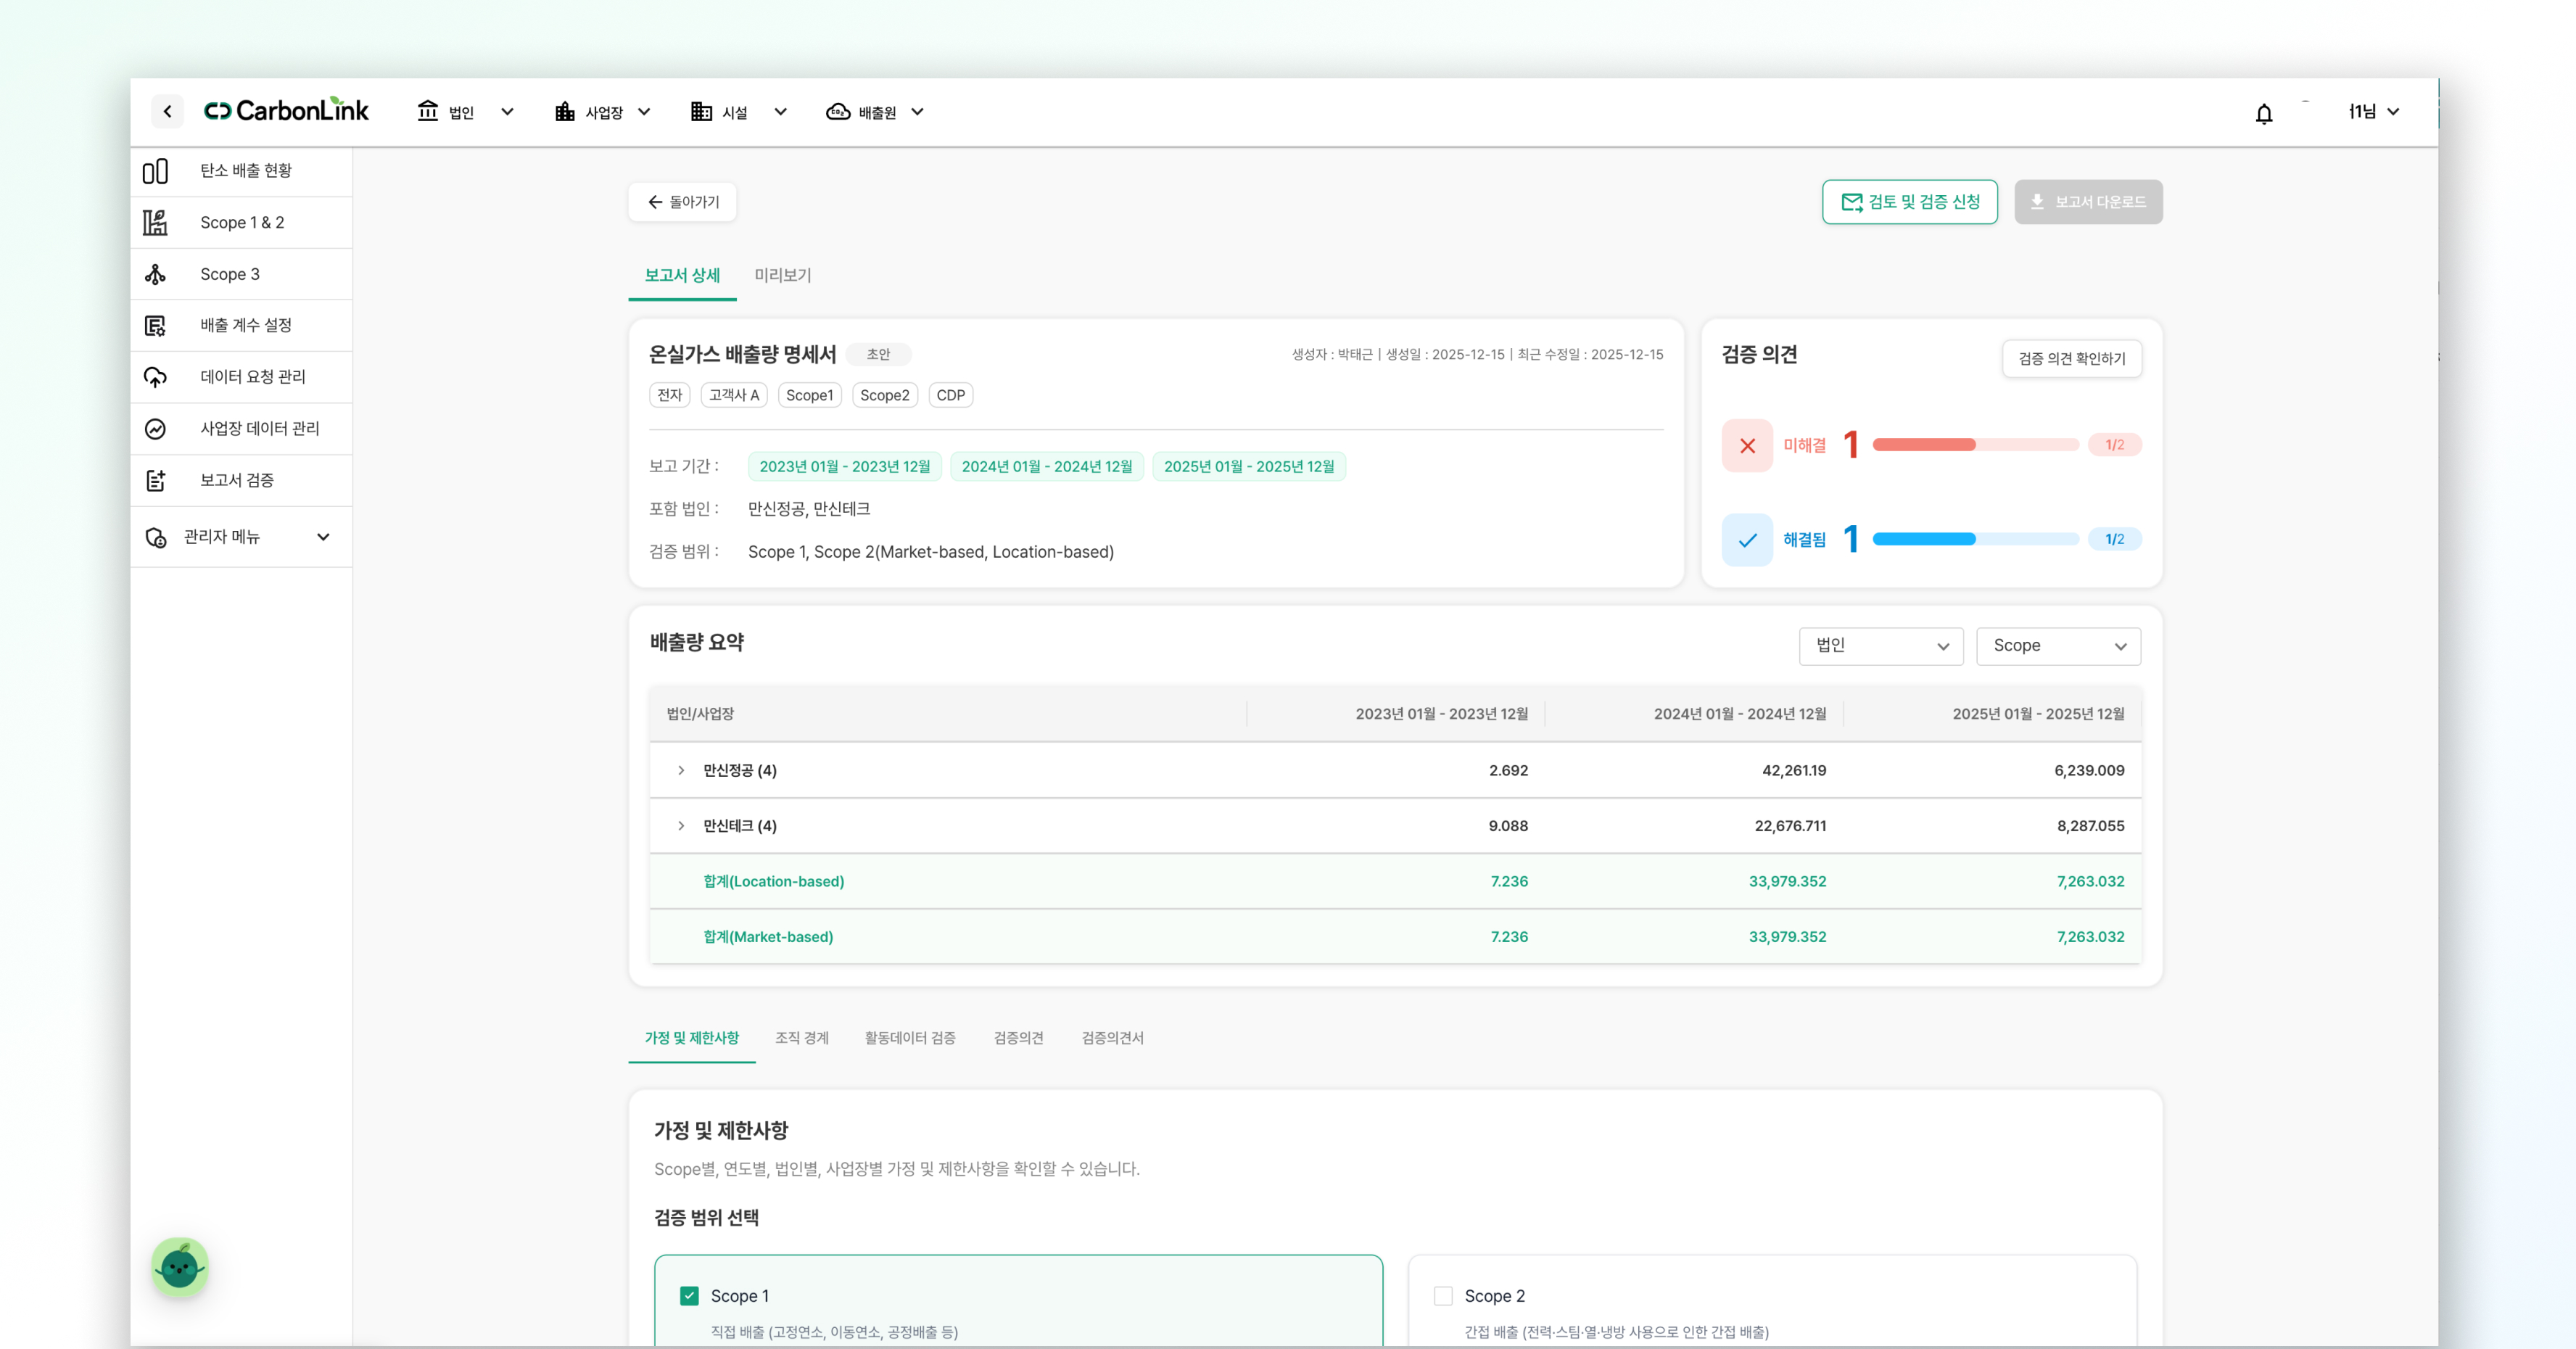Click the blue 해결됨 progress bar

(x=1975, y=539)
